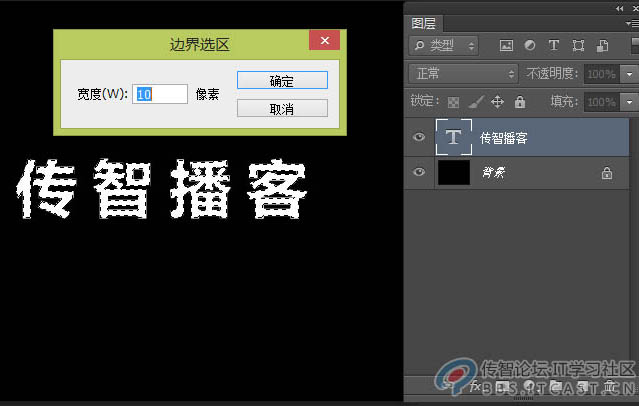This screenshot has height=406, width=639.
Task: Click the 填充 fill value field
Action: [602, 102]
